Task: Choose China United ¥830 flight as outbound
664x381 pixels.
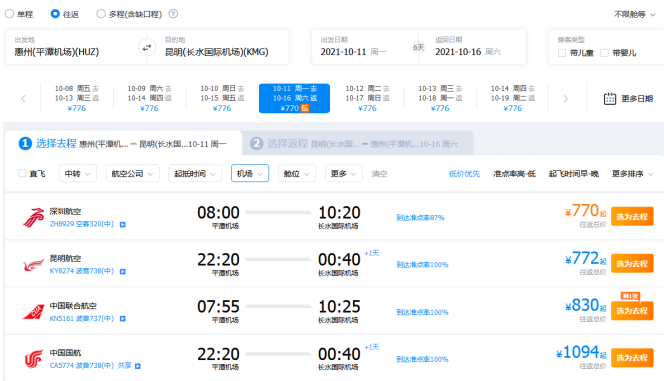Action: tap(632, 311)
